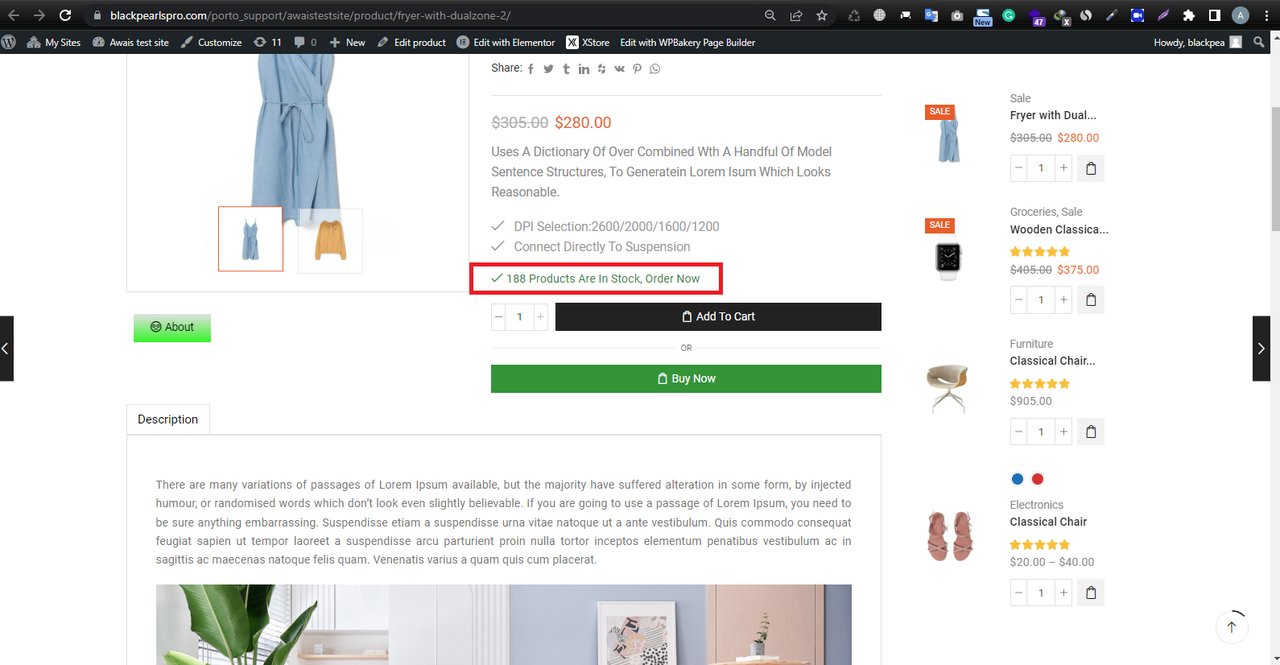Open WordPress admin search icon
This screenshot has height=665, width=1280.
pyautogui.click(x=1259, y=42)
